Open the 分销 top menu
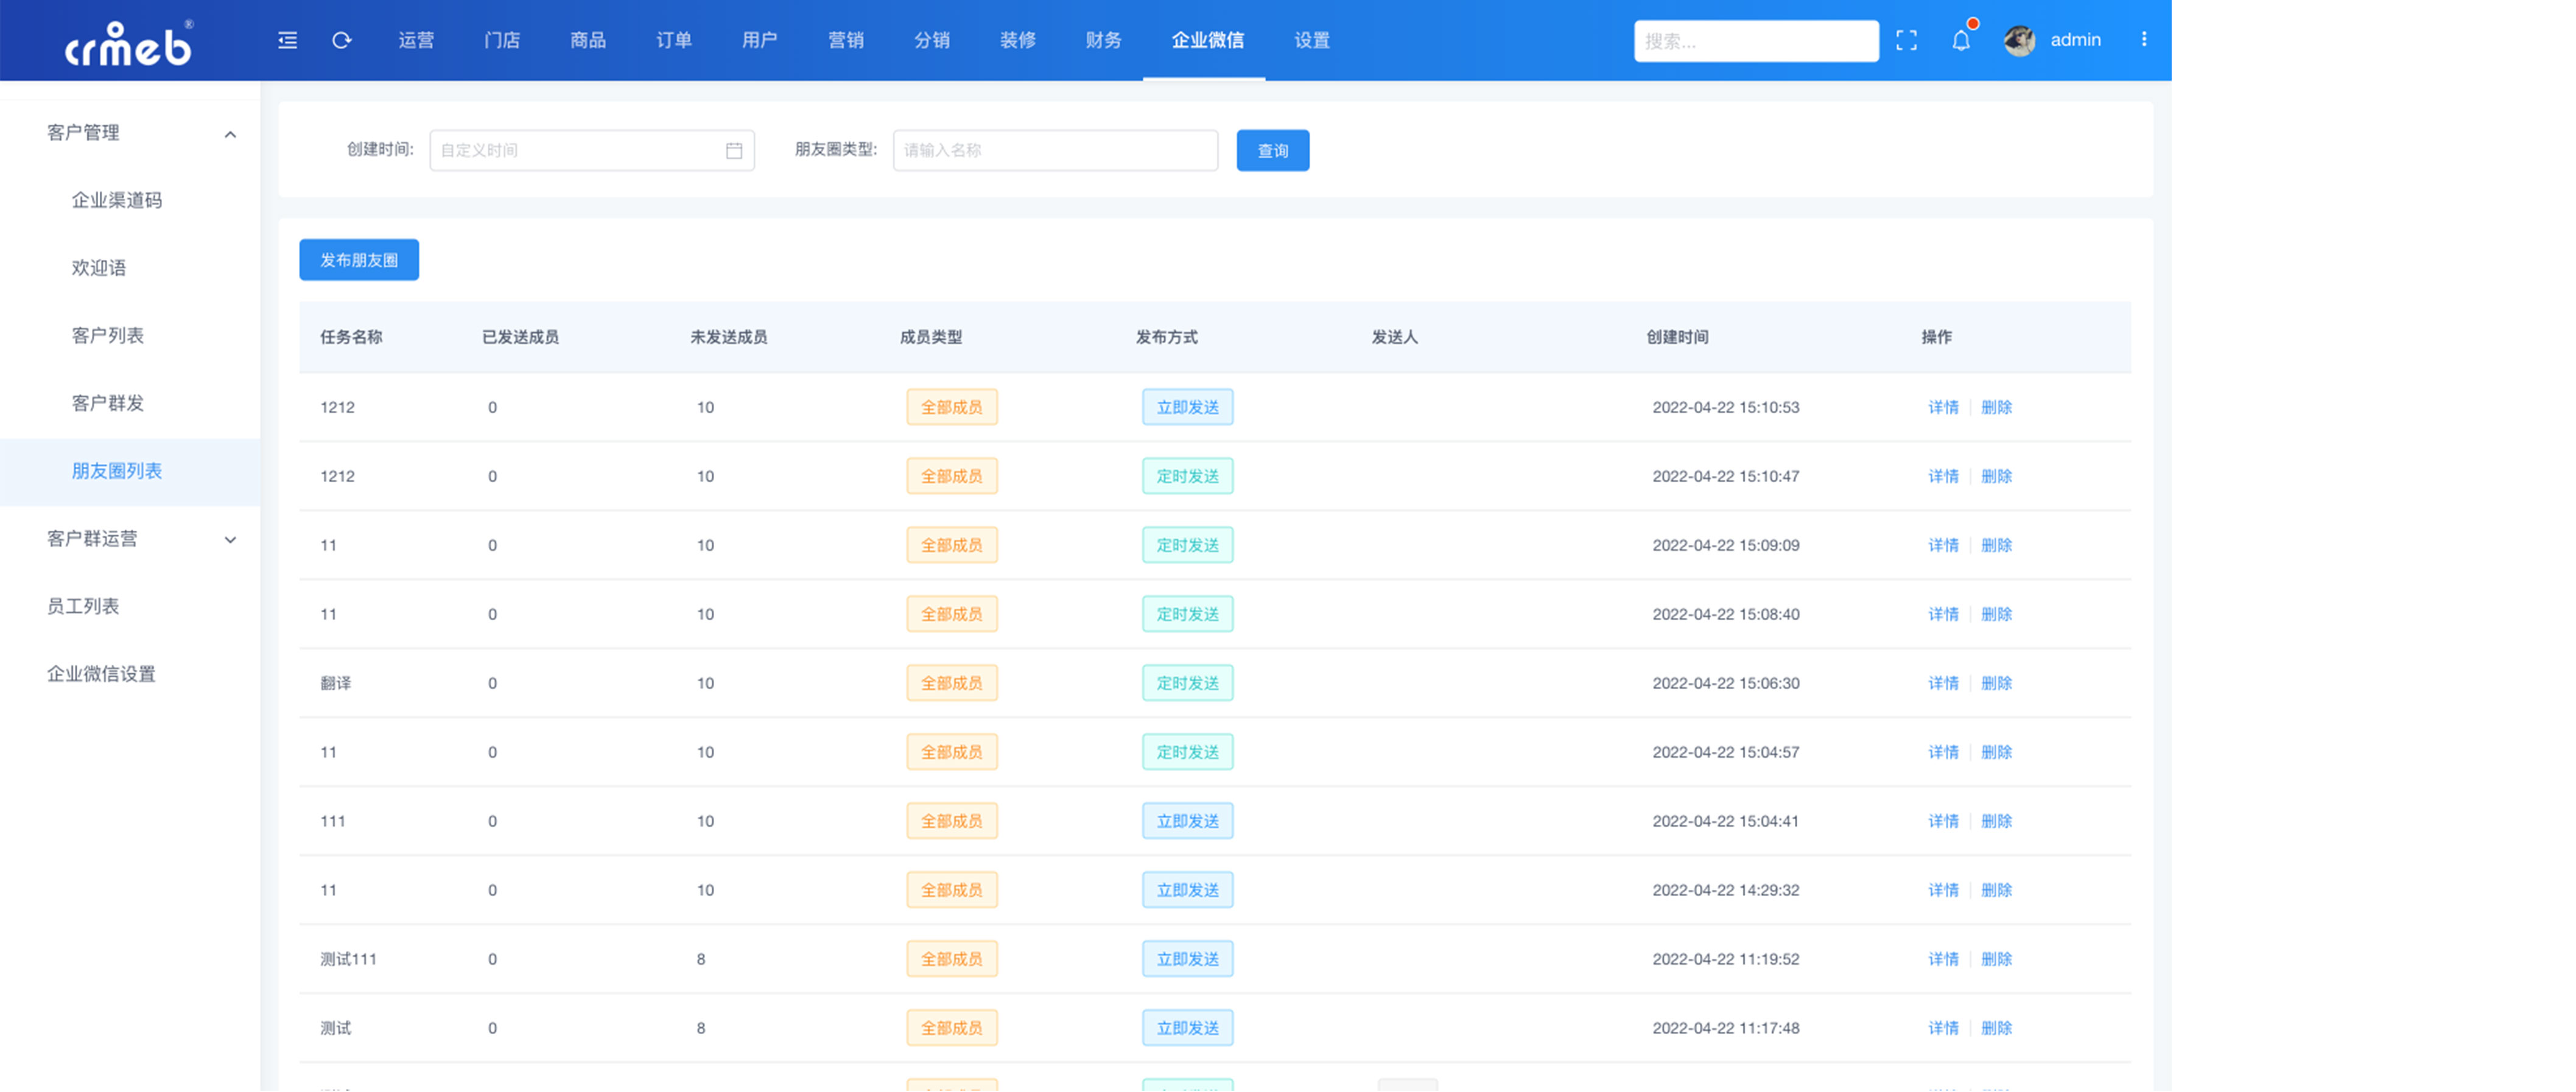This screenshot has width=2576, height=1092. point(932,40)
